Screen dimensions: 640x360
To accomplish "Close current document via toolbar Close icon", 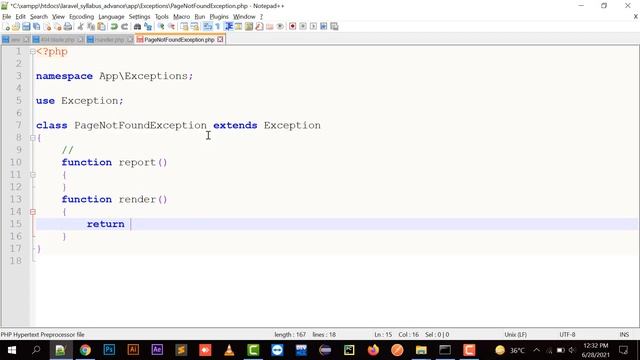I will 47,27.
